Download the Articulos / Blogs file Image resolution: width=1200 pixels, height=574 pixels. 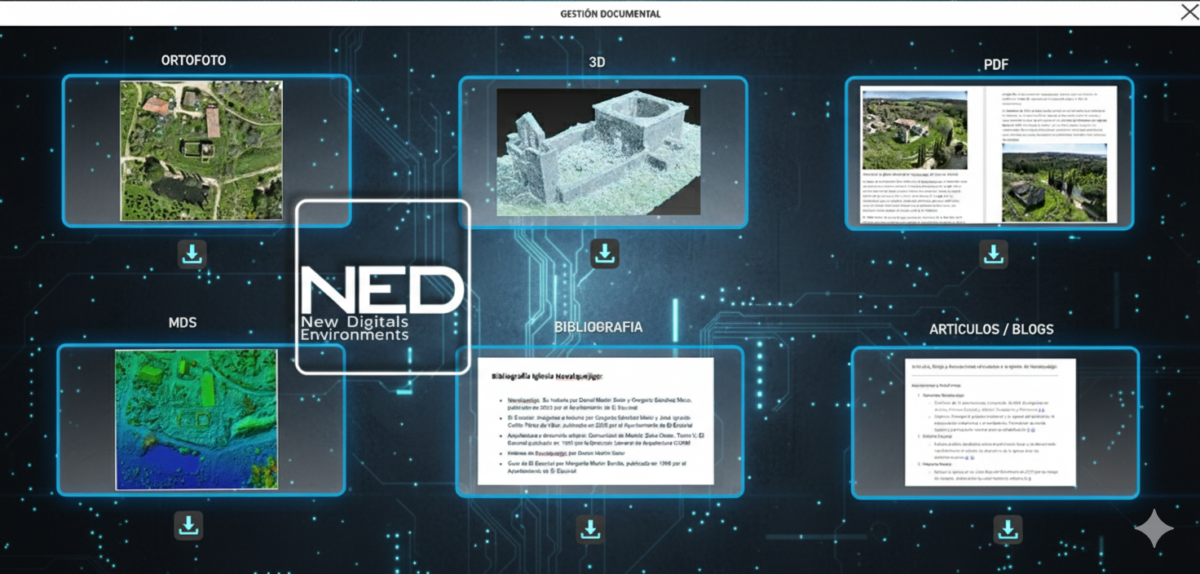1008,527
